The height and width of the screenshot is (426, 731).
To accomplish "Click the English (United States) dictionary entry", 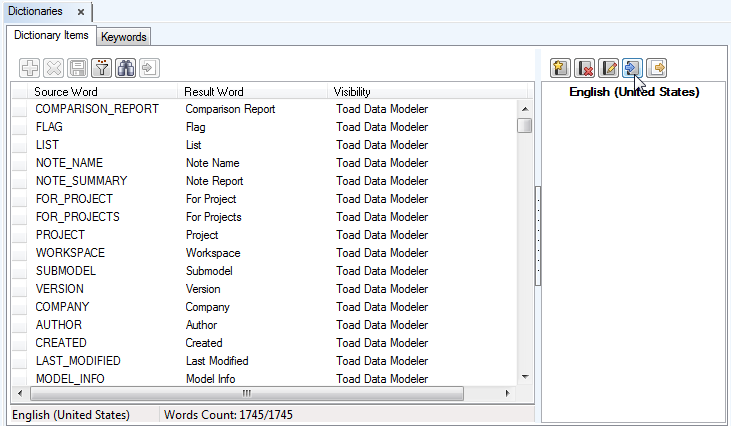I will point(633,92).
